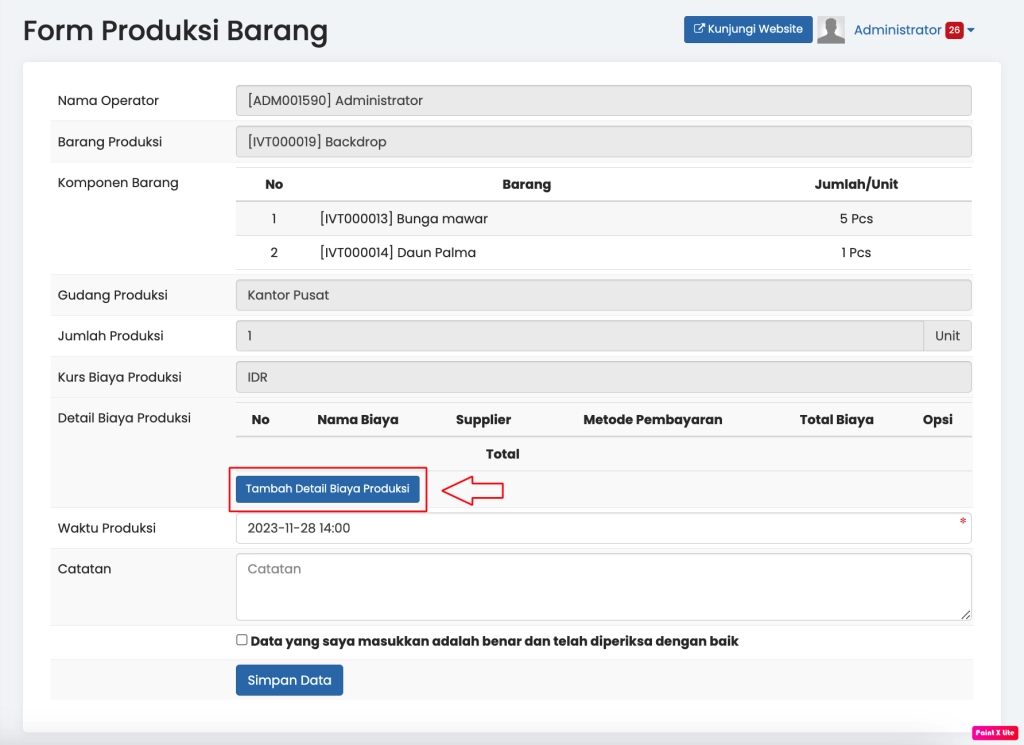This screenshot has width=1024, height=745.
Task: Select the Daun Palma component row
Action: [x=603, y=253]
